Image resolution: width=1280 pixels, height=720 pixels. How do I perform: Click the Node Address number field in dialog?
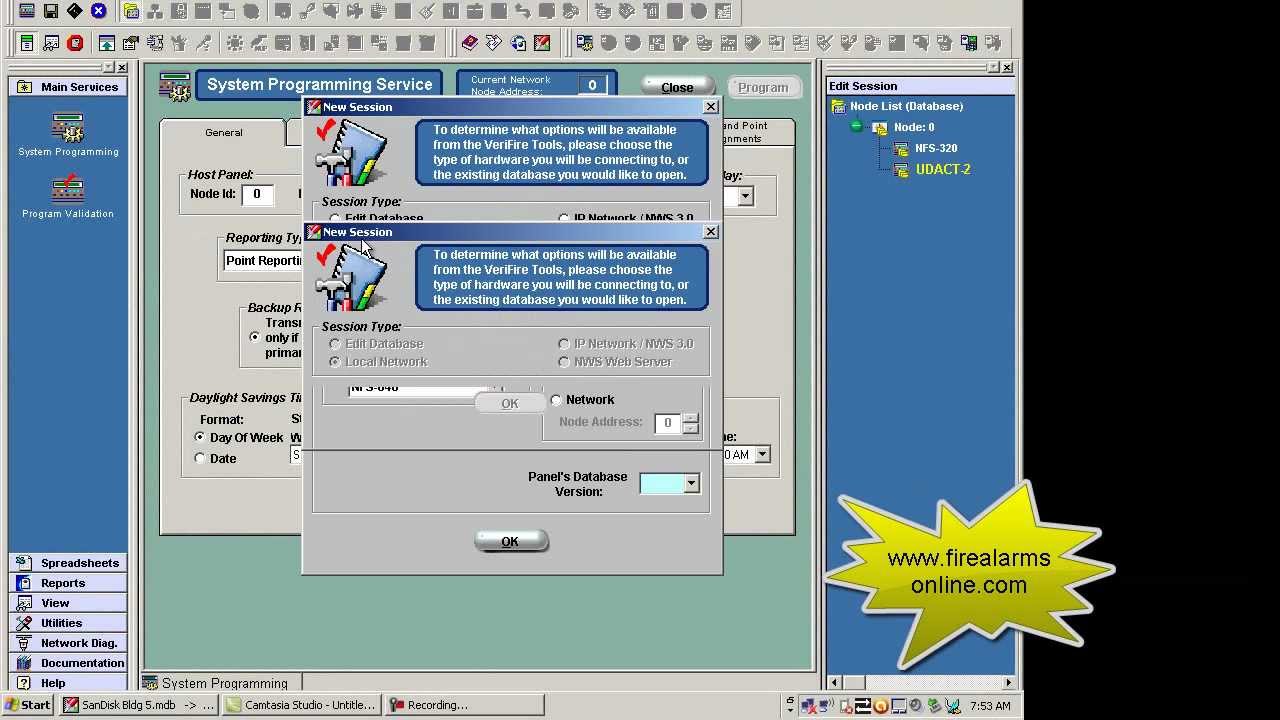coord(668,423)
